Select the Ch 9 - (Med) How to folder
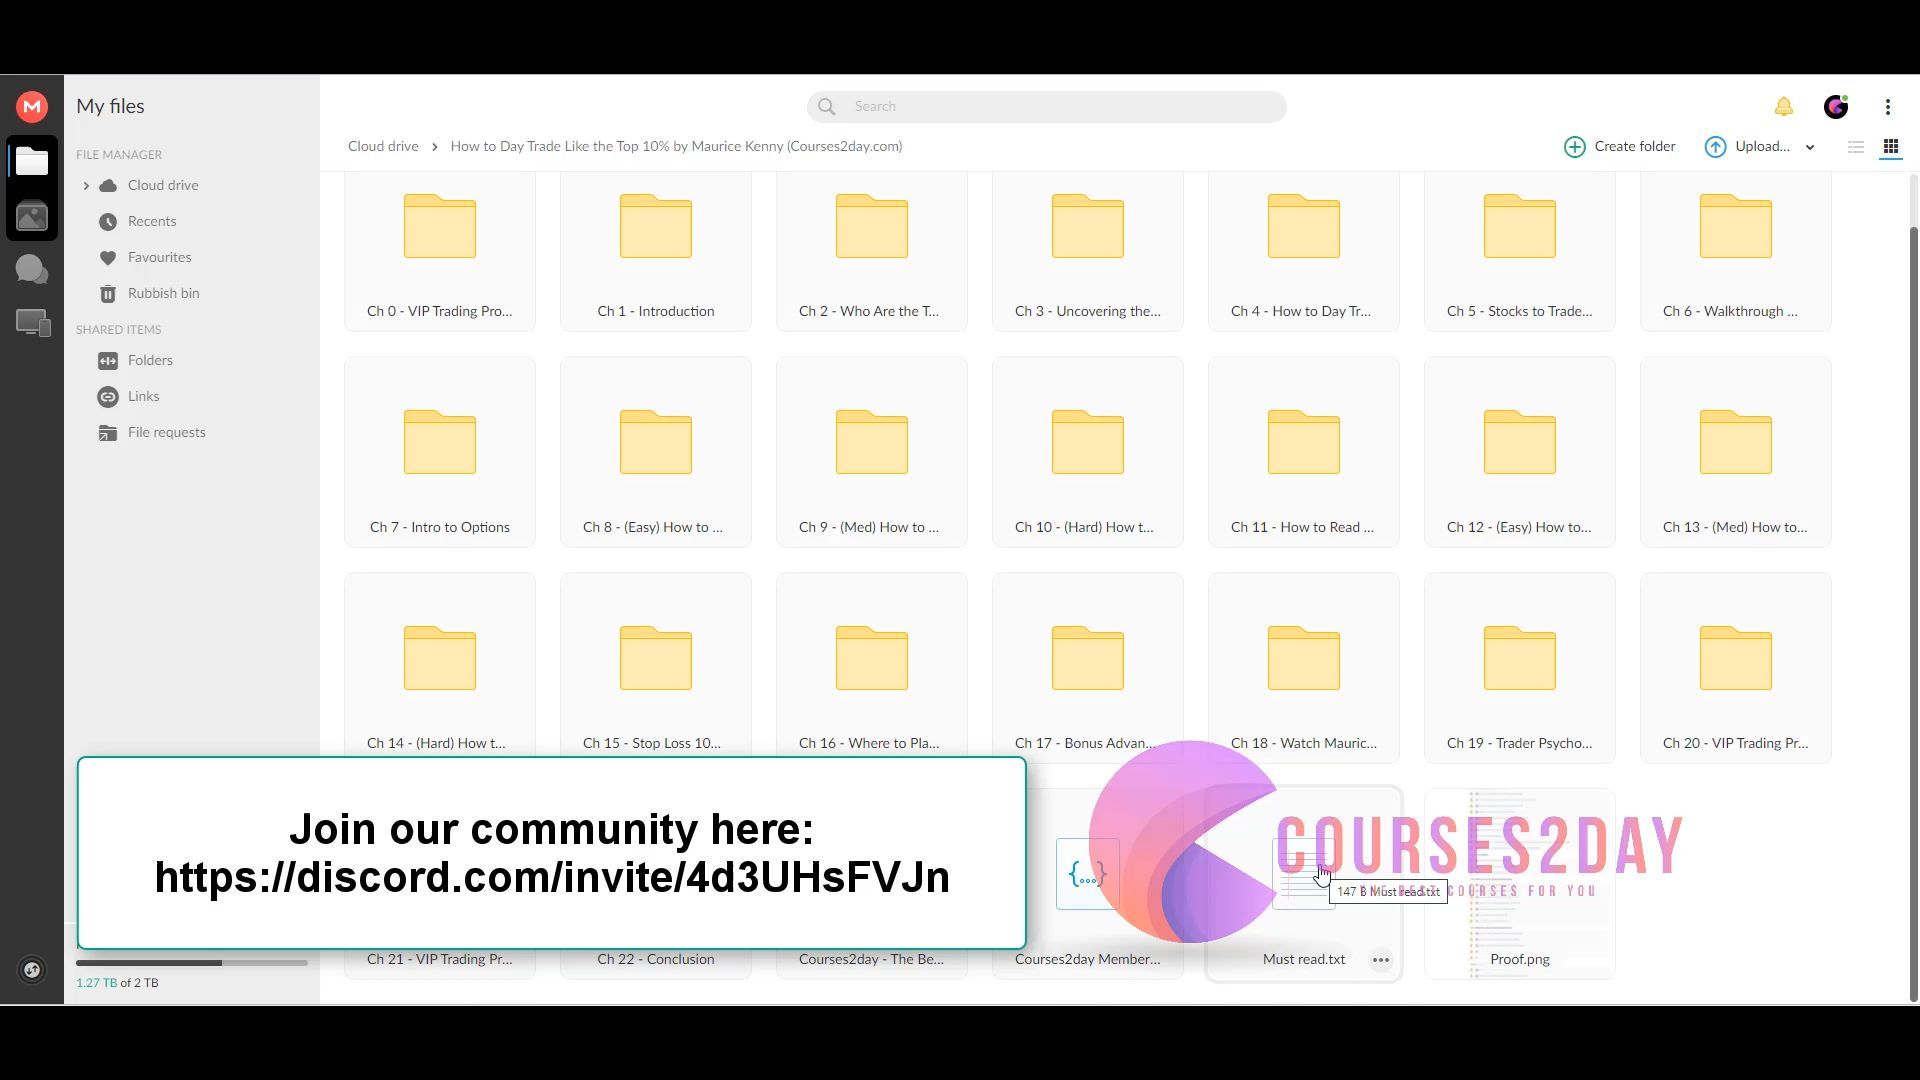The image size is (1920, 1080). point(872,452)
